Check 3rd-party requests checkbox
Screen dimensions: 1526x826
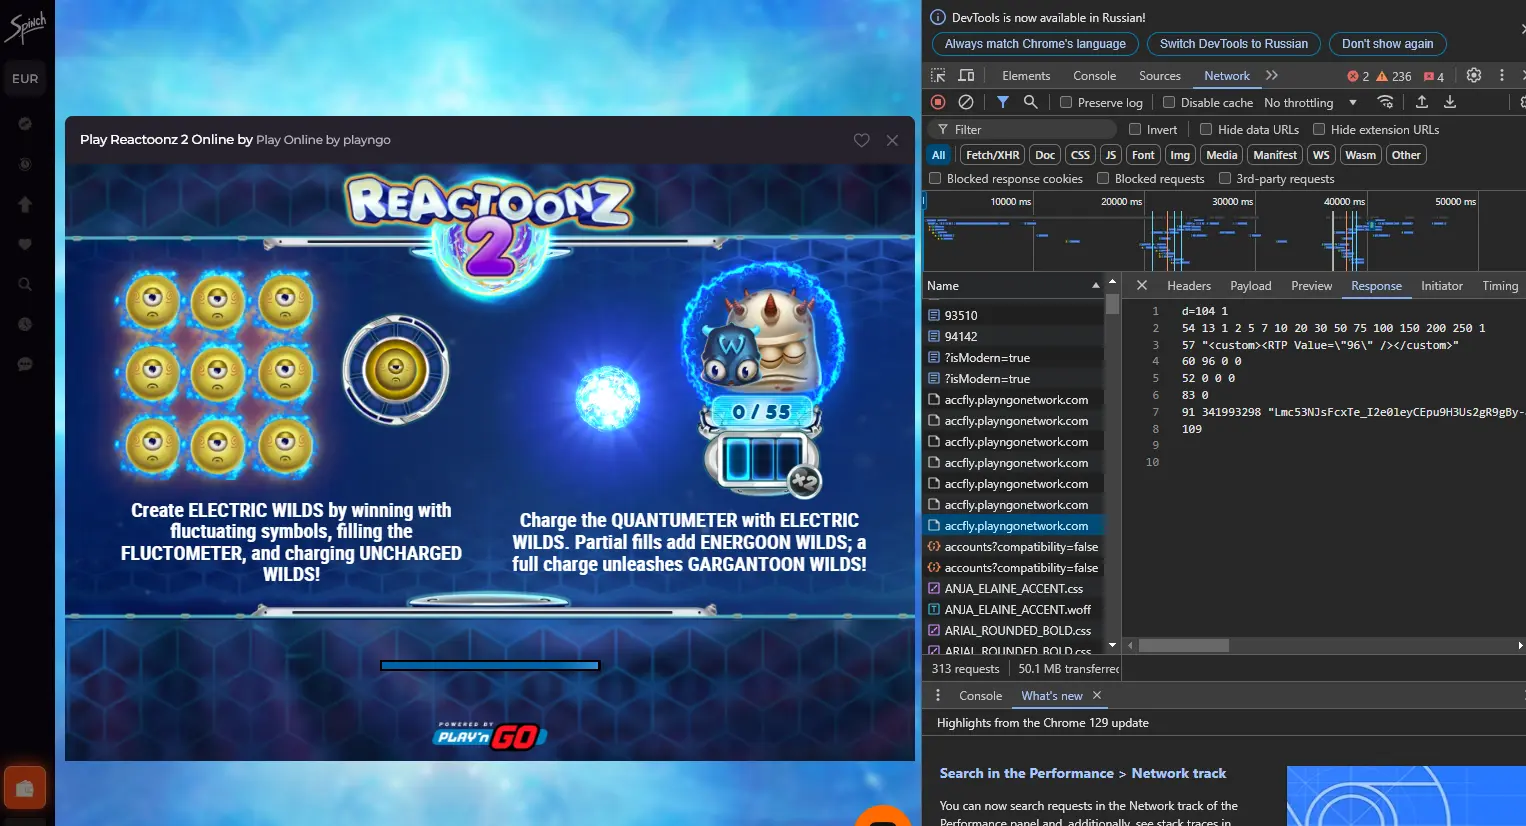click(x=1225, y=179)
